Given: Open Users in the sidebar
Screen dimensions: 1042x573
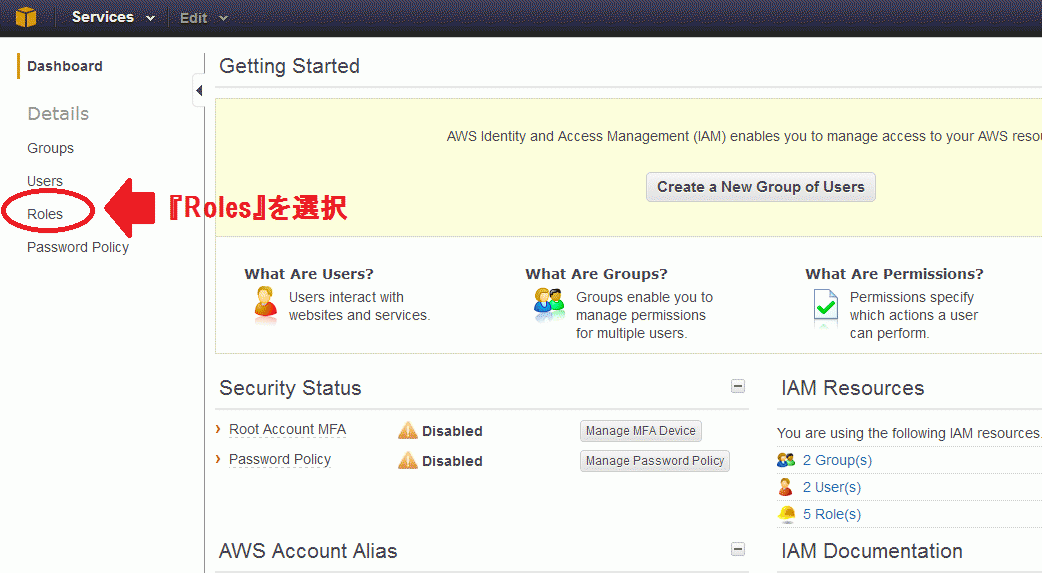Looking at the screenshot, I should click(45, 181).
